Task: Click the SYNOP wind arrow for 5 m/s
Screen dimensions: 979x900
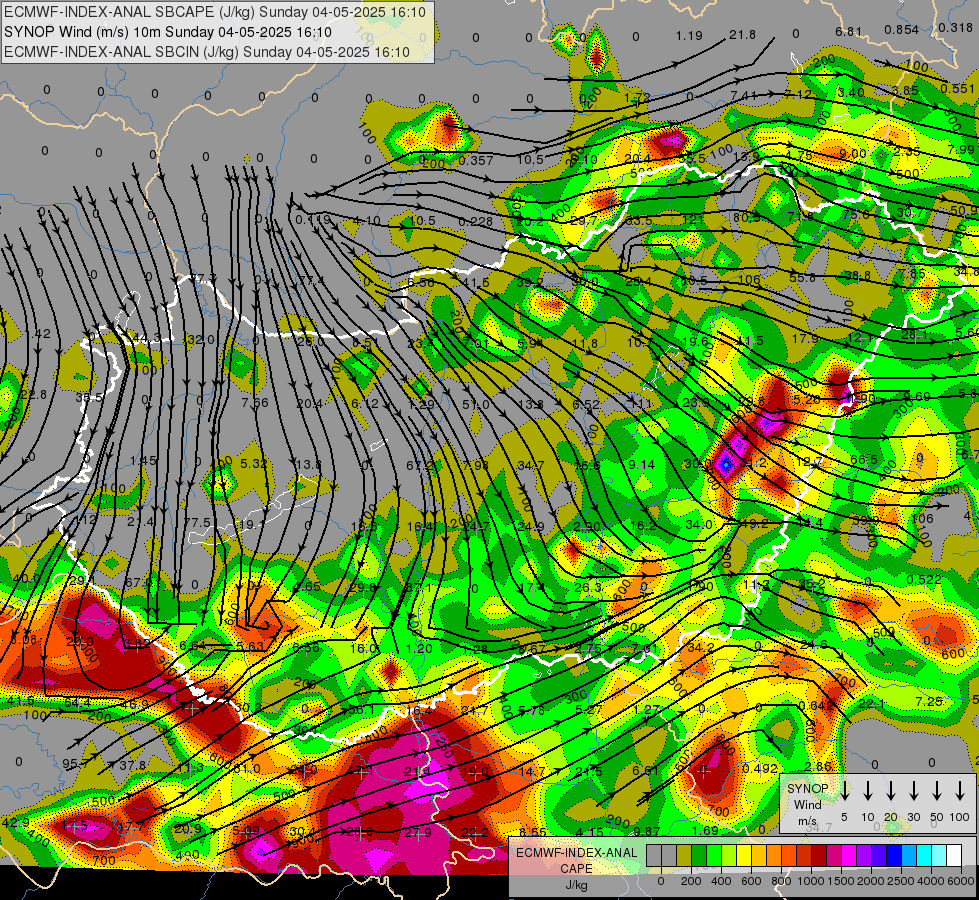Action: pos(844,791)
